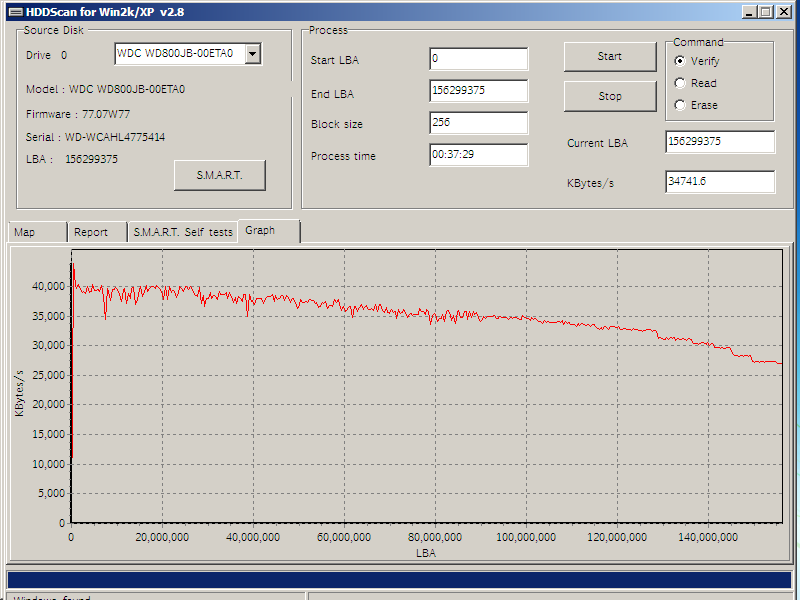Open the Source Disk drive dropdown
The width and height of the screenshot is (800, 600).
tap(252, 54)
